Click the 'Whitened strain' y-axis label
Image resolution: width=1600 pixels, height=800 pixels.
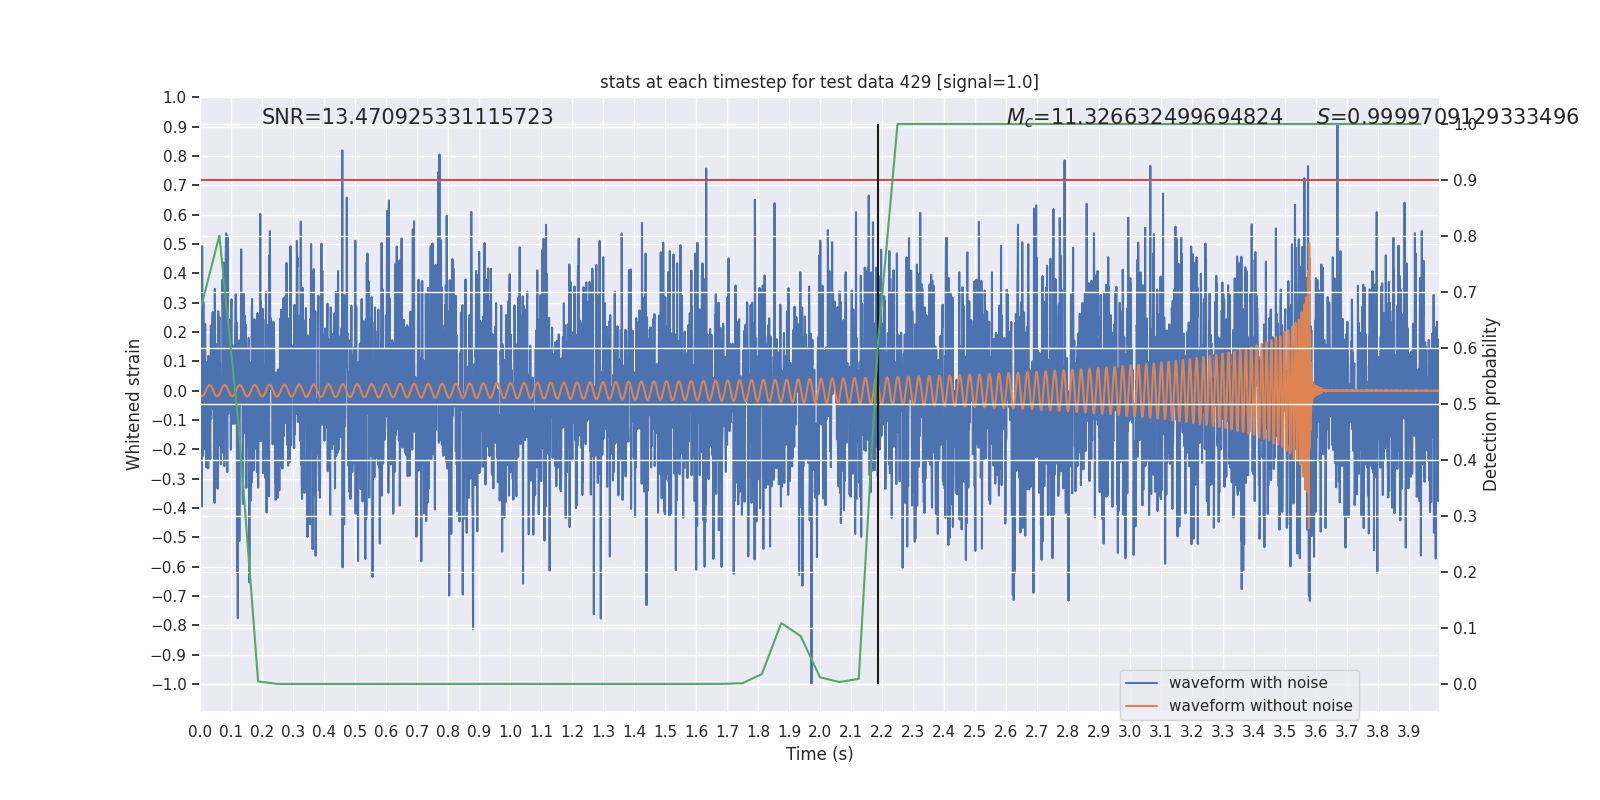point(134,404)
